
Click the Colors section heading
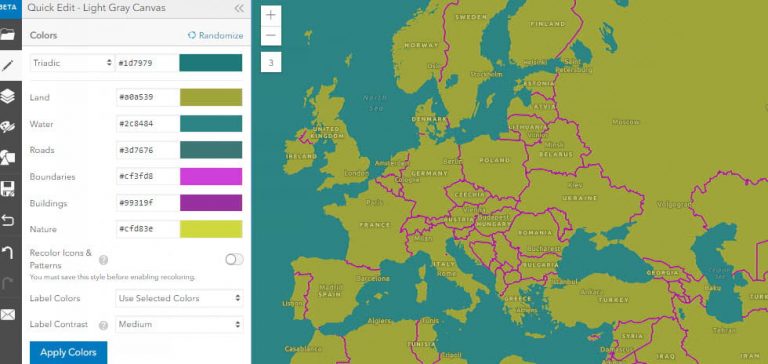click(43, 35)
